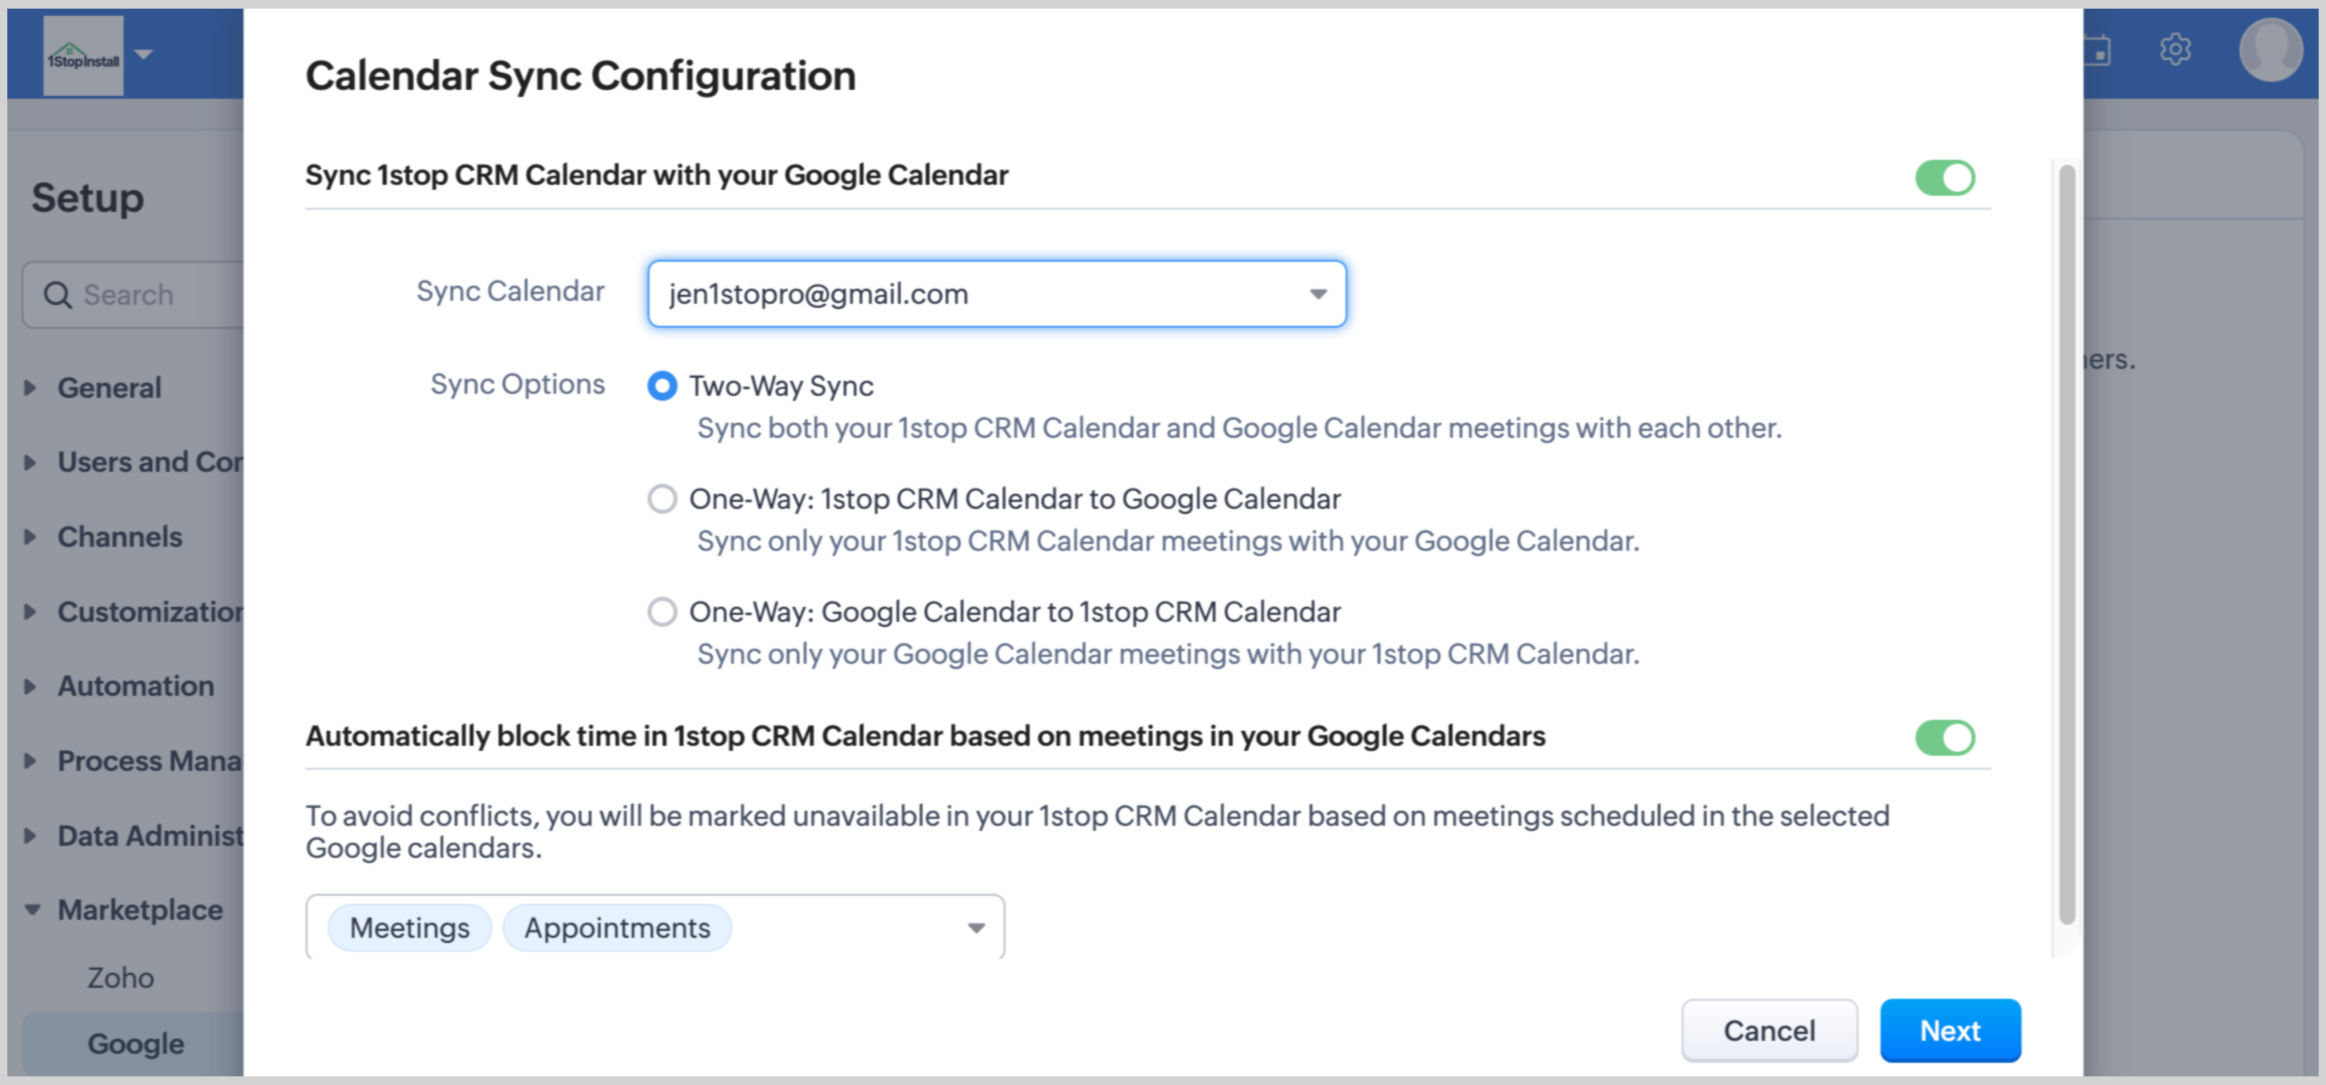Turn off automatic block time toggle

click(x=1944, y=738)
